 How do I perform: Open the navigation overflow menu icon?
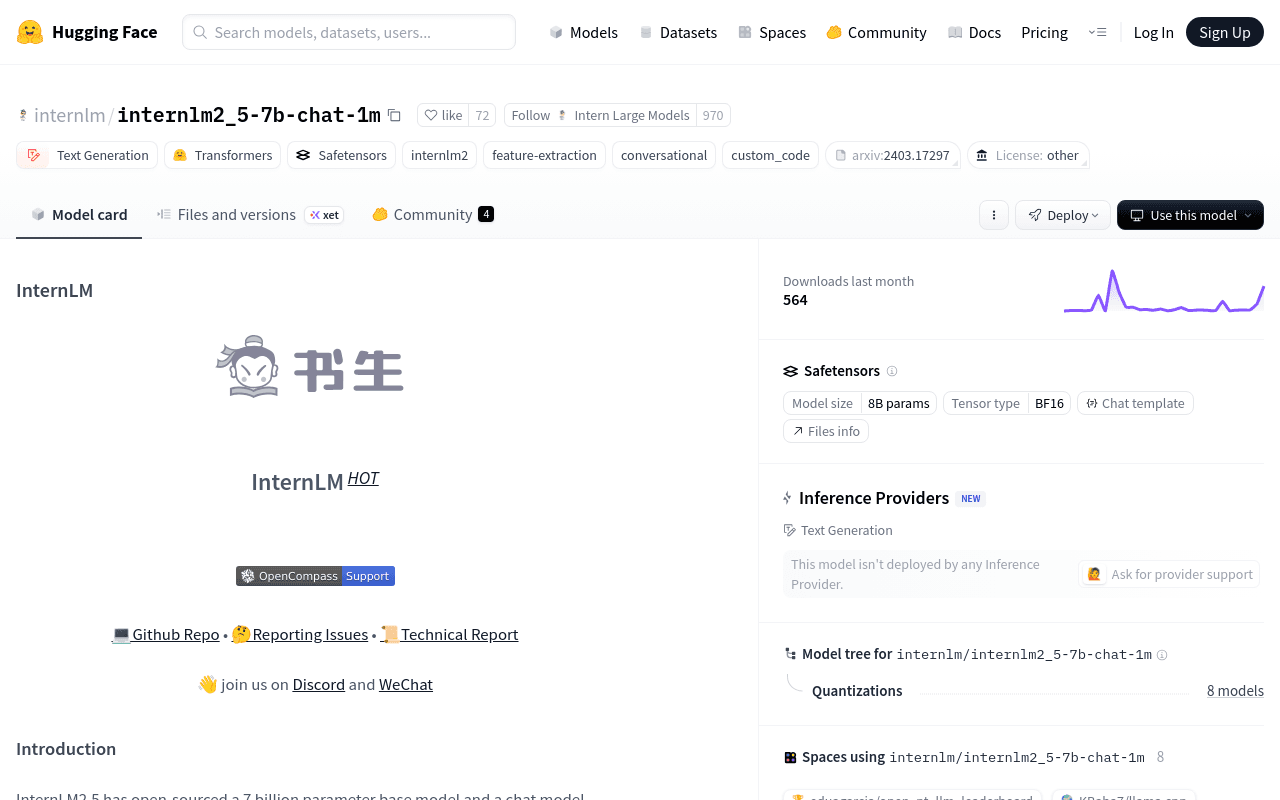pyautogui.click(x=1097, y=32)
